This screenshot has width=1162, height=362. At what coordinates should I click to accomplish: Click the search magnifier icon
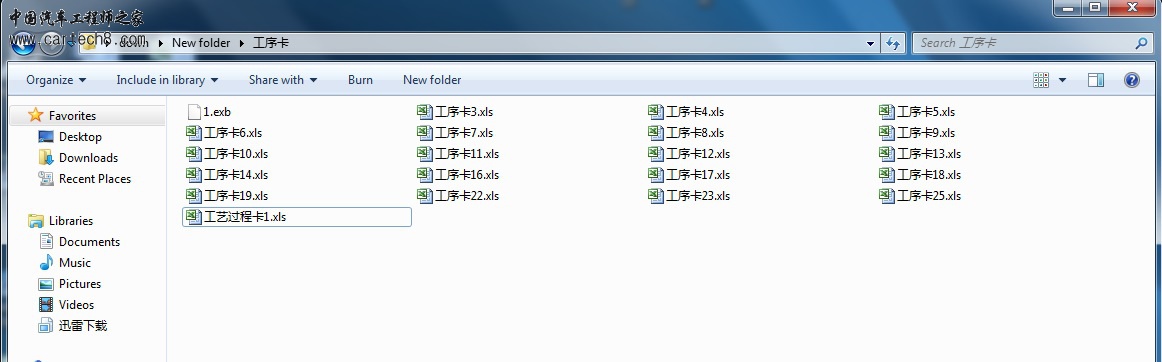(1141, 43)
